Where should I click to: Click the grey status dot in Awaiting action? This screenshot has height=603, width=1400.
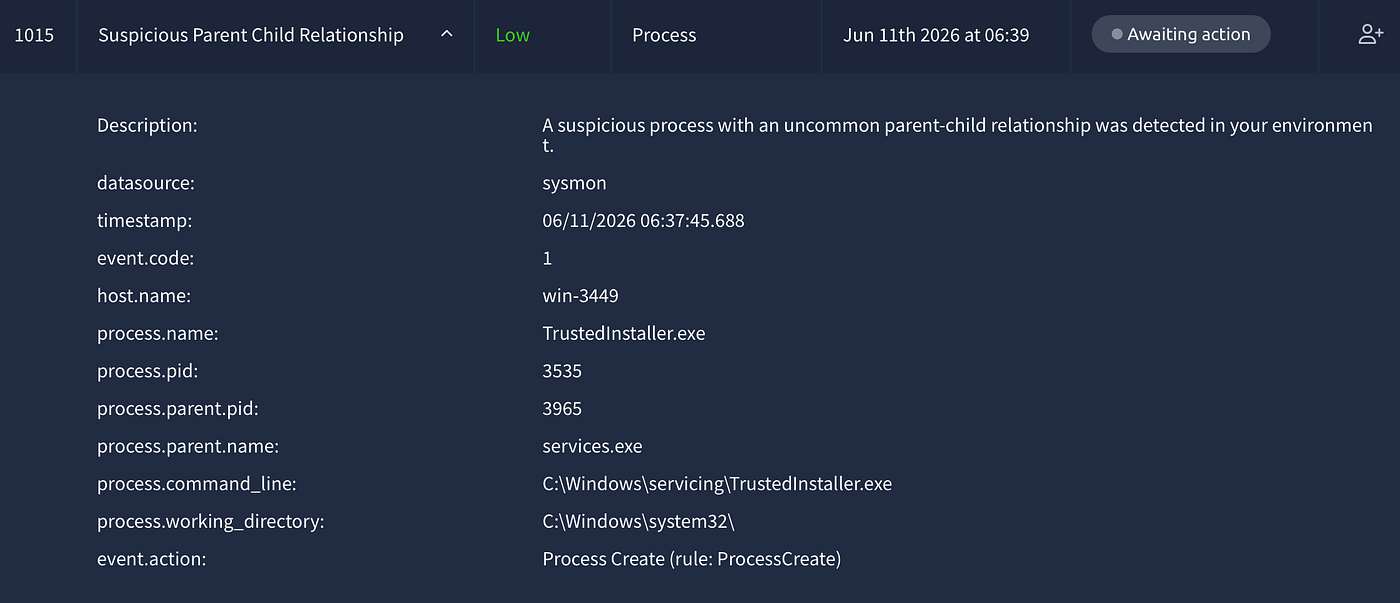1117,35
